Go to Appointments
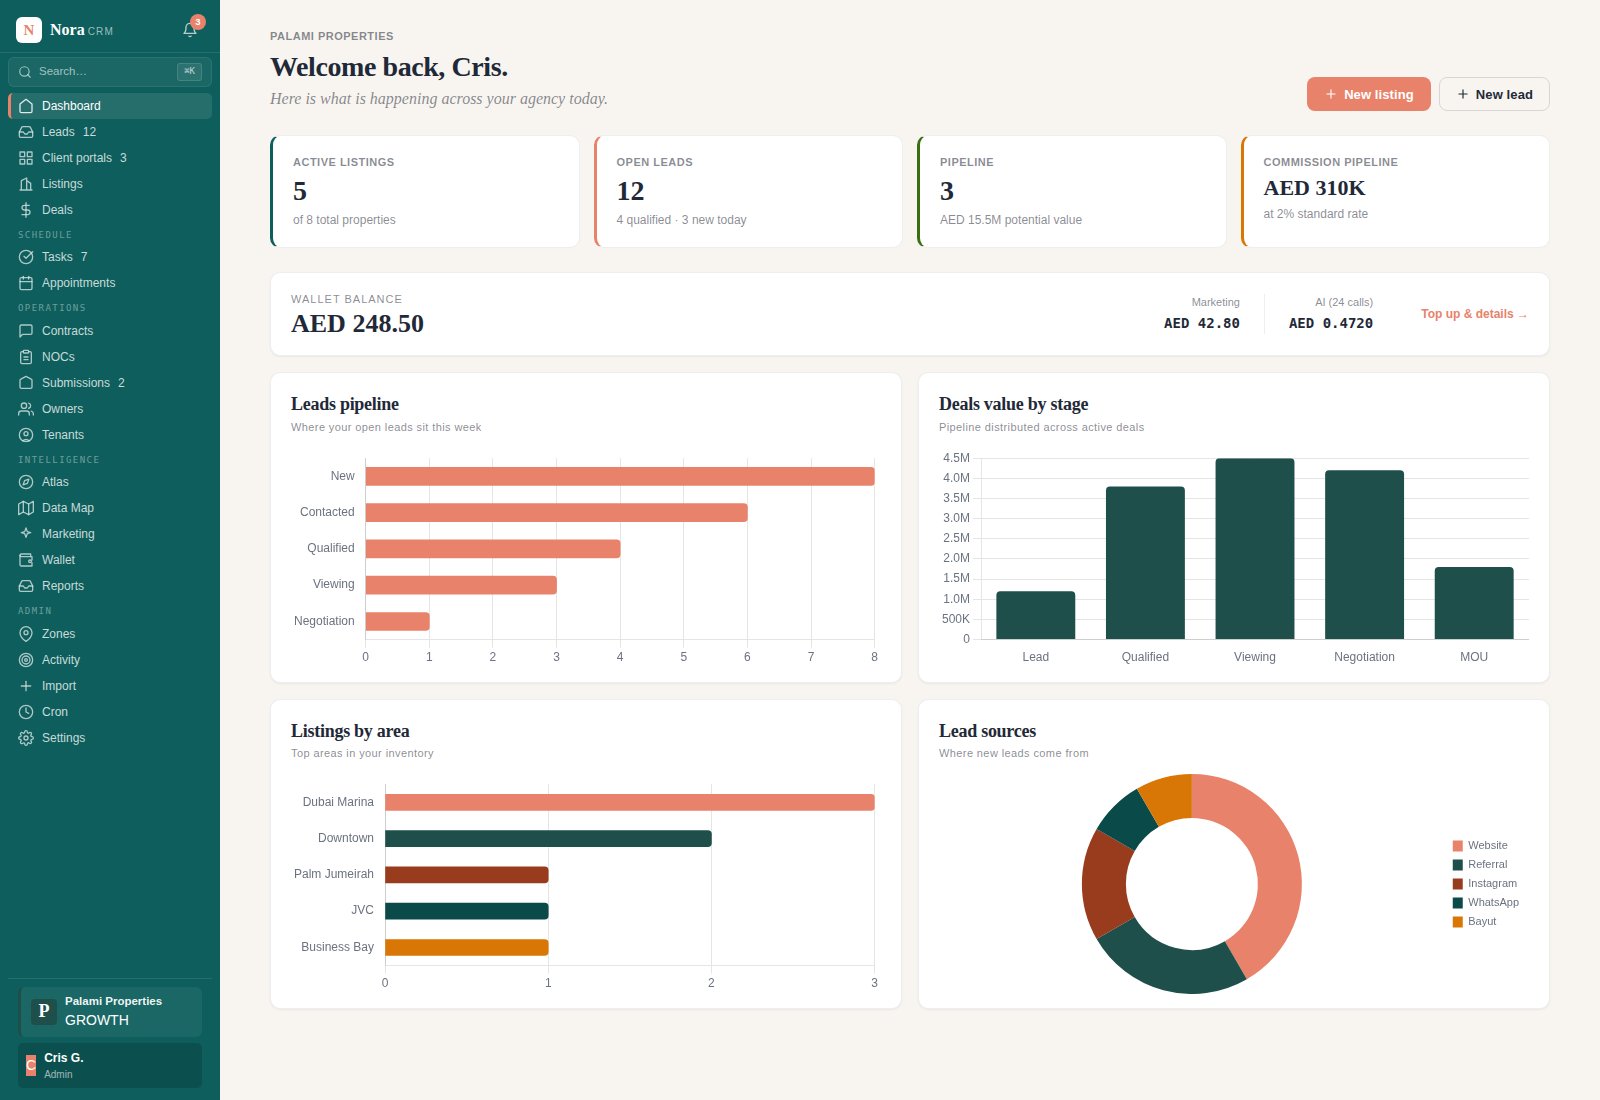Image resolution: width=1600 pixels, height=1100 pixels. 110,283
